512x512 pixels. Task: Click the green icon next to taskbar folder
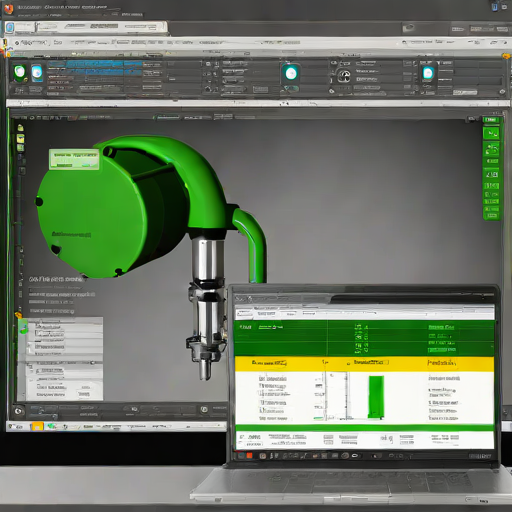[x=51, y=426]
